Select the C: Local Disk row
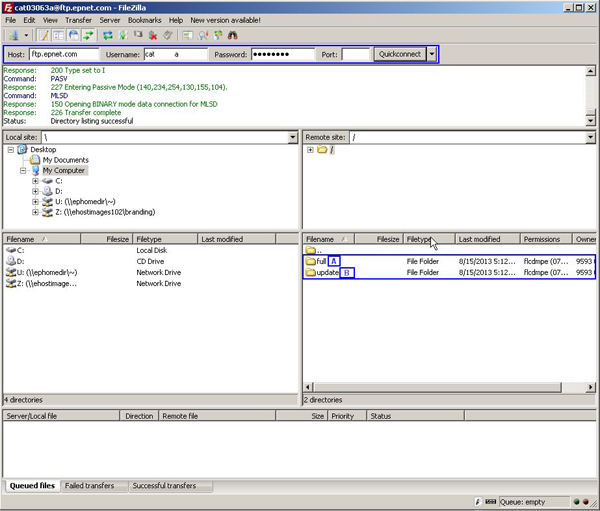600x511 pixels. coord(150,250)
